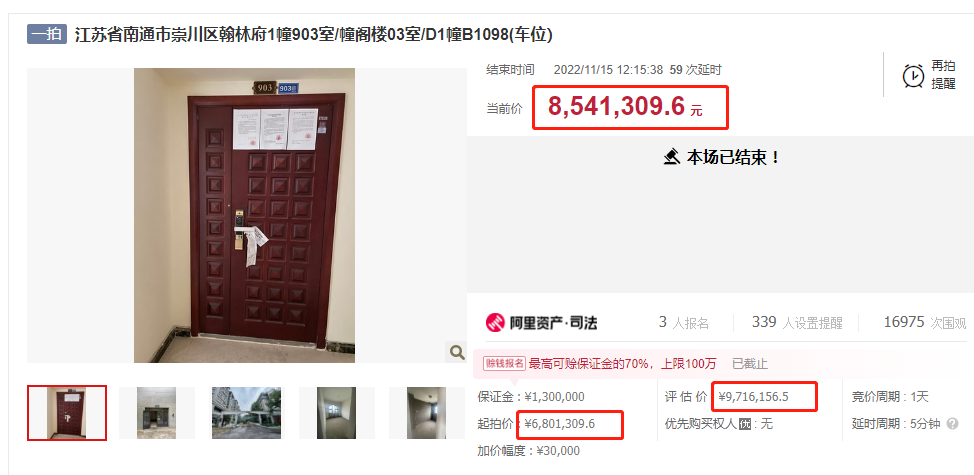This screenshot has height=475, width=974.
Task: Select the last hallway thumbnail
Action: click(426, 413)
